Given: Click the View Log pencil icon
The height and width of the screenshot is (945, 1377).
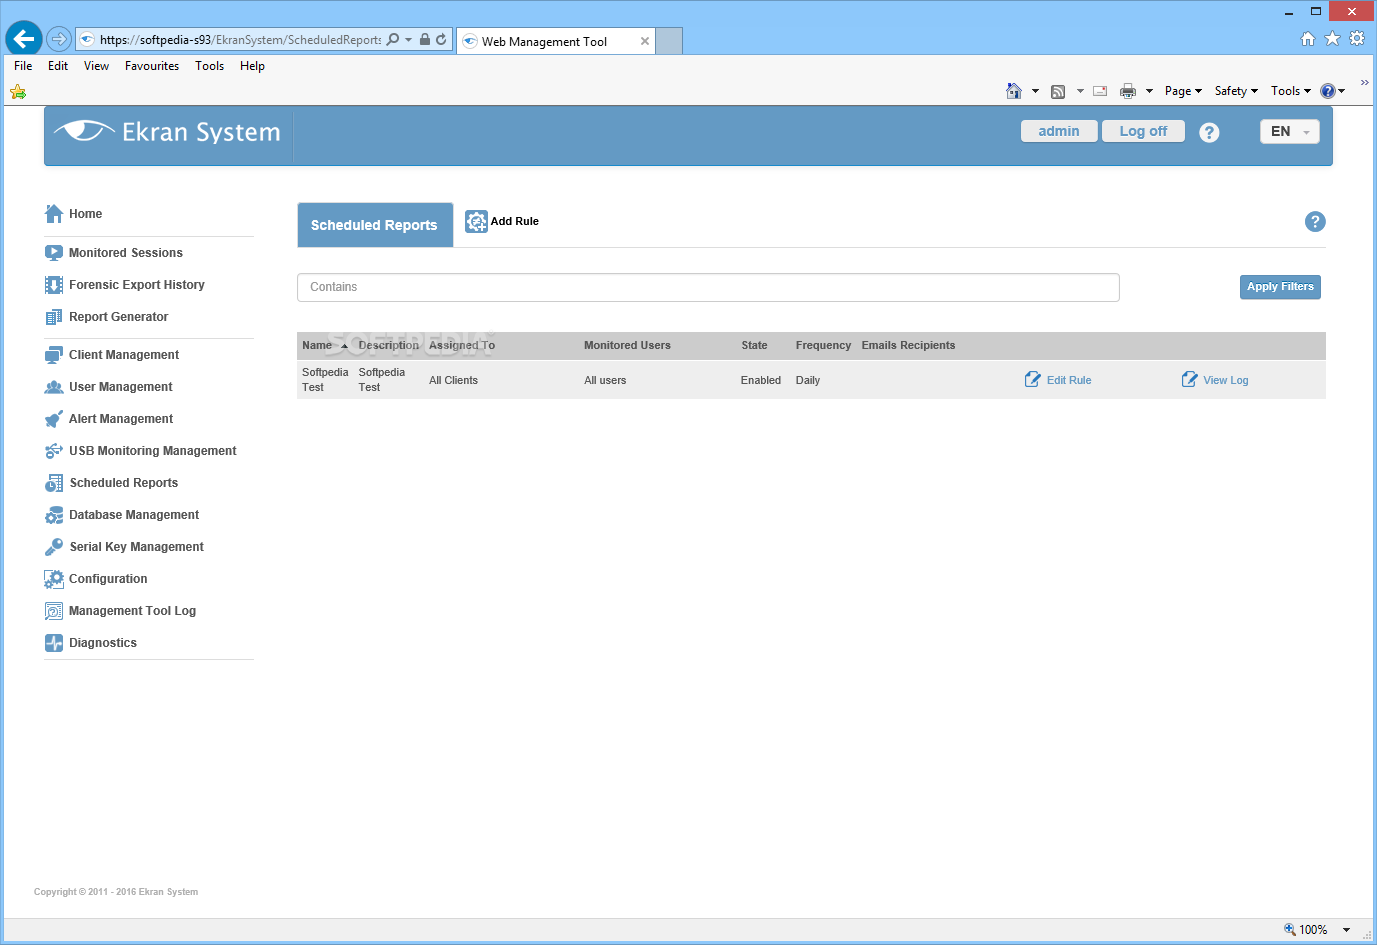Looking at the screenshot, I should (x=1189, y=380).
